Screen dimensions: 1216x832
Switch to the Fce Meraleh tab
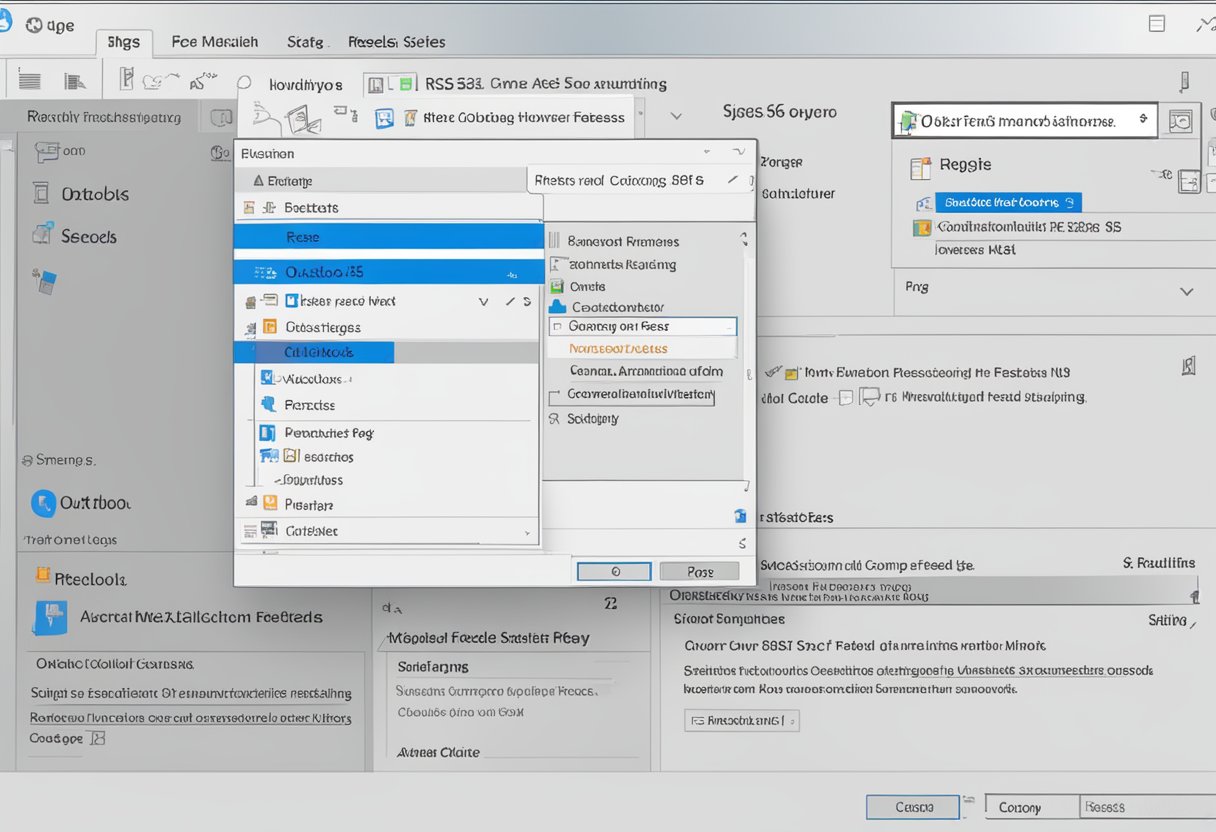click(x=214, y=42)
